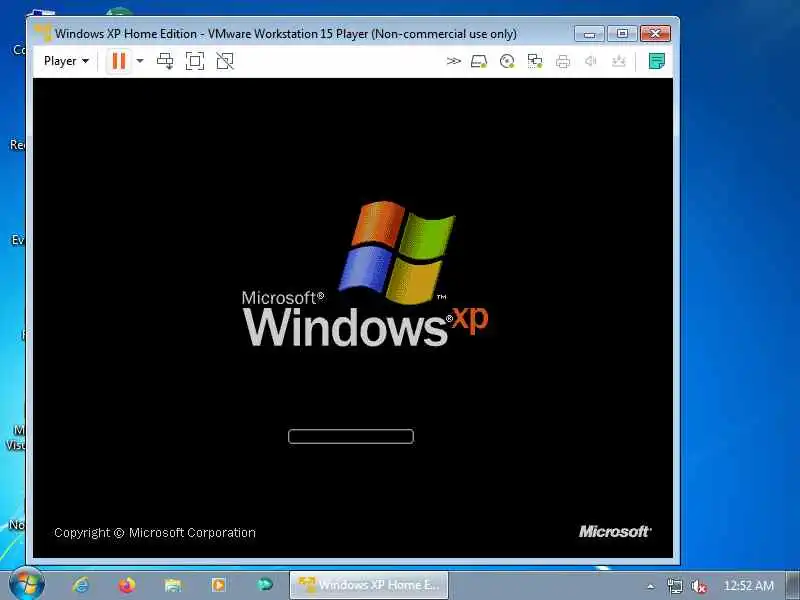This screenshot has width=800, height=600.
Task: Click the printer device icon
Action: coord(563,61)
